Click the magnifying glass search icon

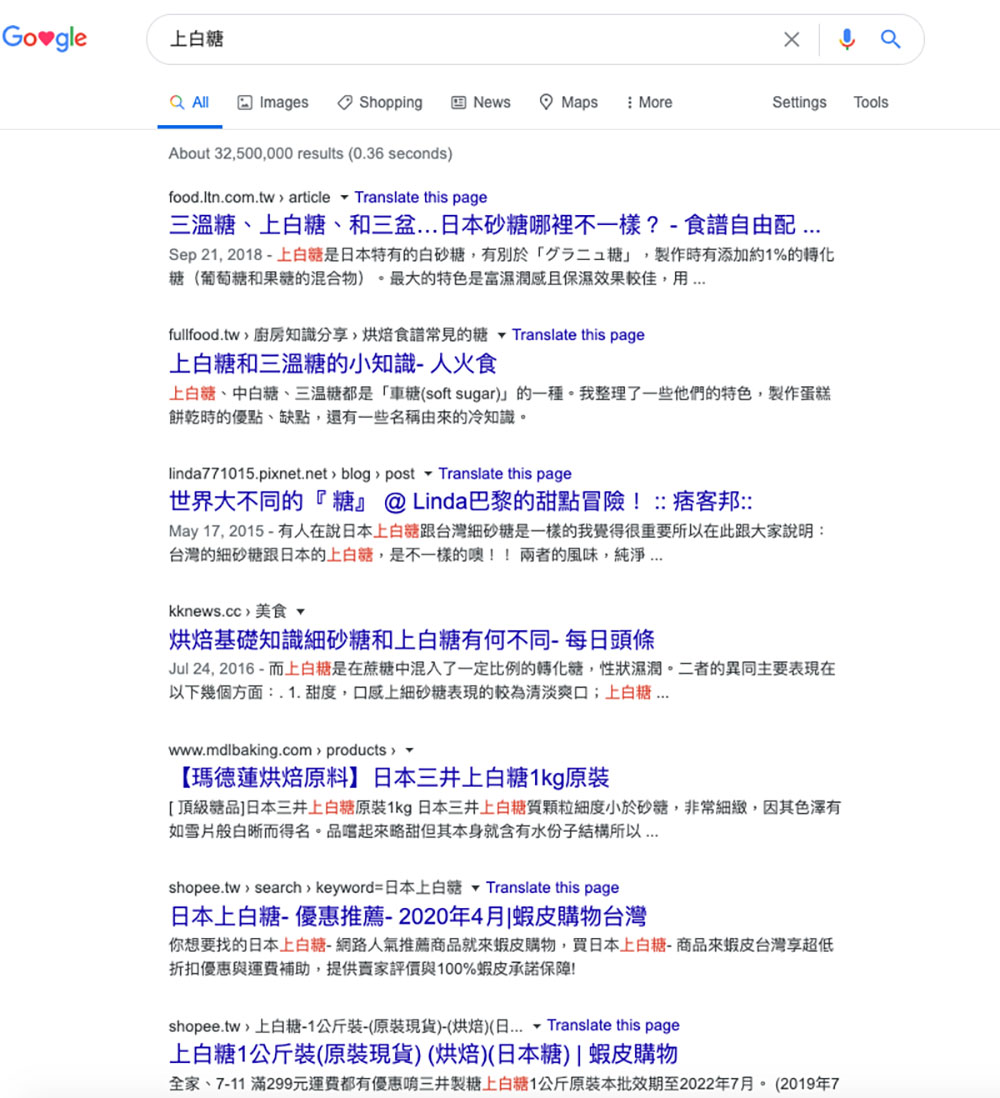889,39
